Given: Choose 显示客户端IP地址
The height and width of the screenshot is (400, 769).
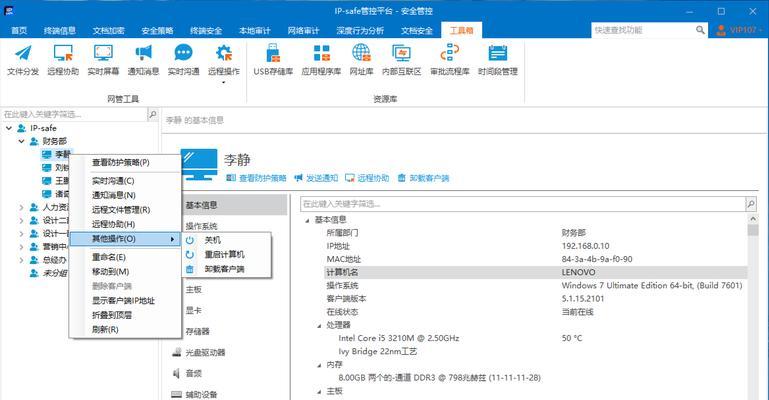Looking at the screenshot, I should pyautogui.click(x=126, y=300).
